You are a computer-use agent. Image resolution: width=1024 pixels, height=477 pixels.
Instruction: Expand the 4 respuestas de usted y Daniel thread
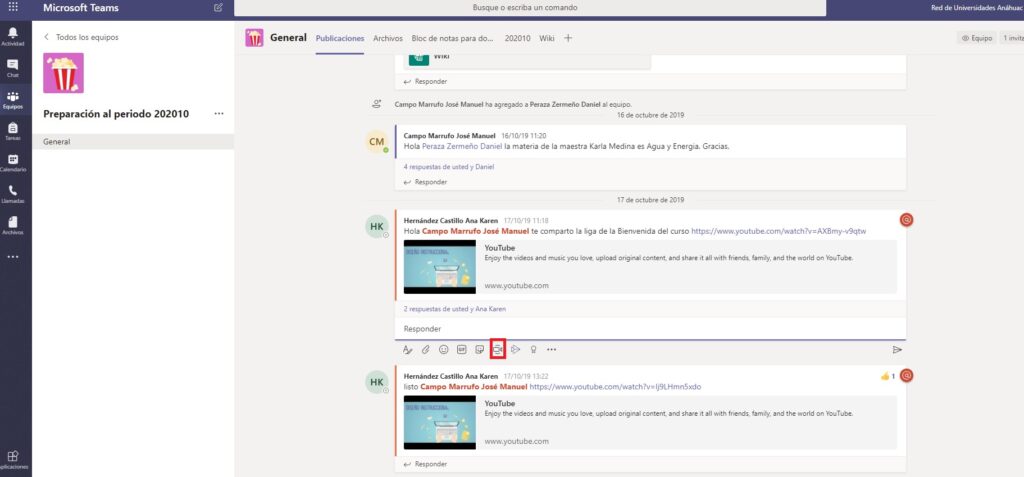(448, 167)
